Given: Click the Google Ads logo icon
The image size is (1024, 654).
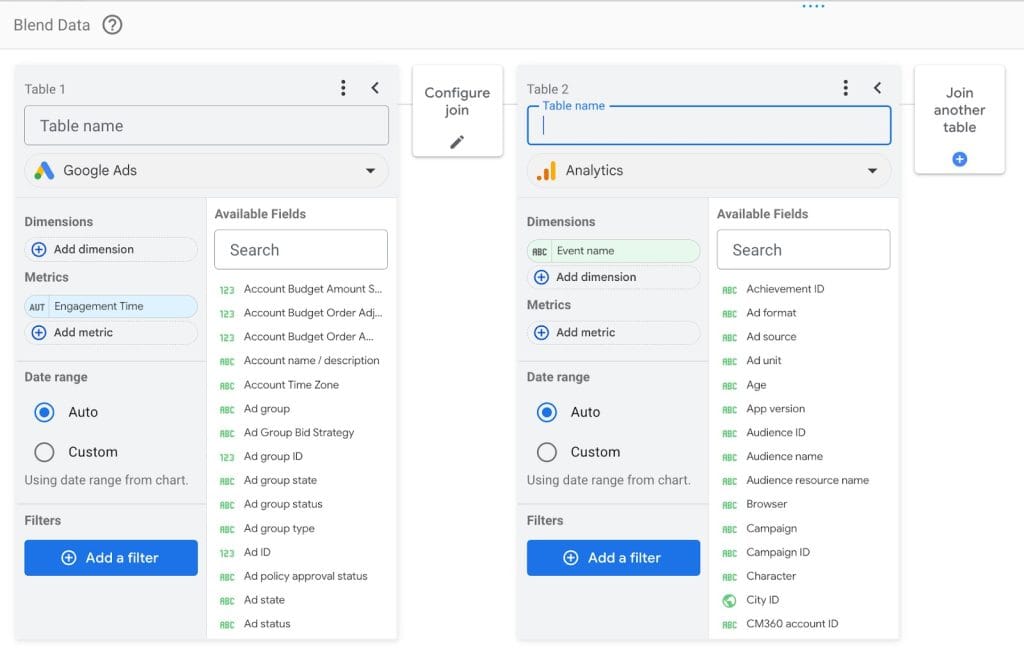Looking at the screenshot, I should point(44,171).
